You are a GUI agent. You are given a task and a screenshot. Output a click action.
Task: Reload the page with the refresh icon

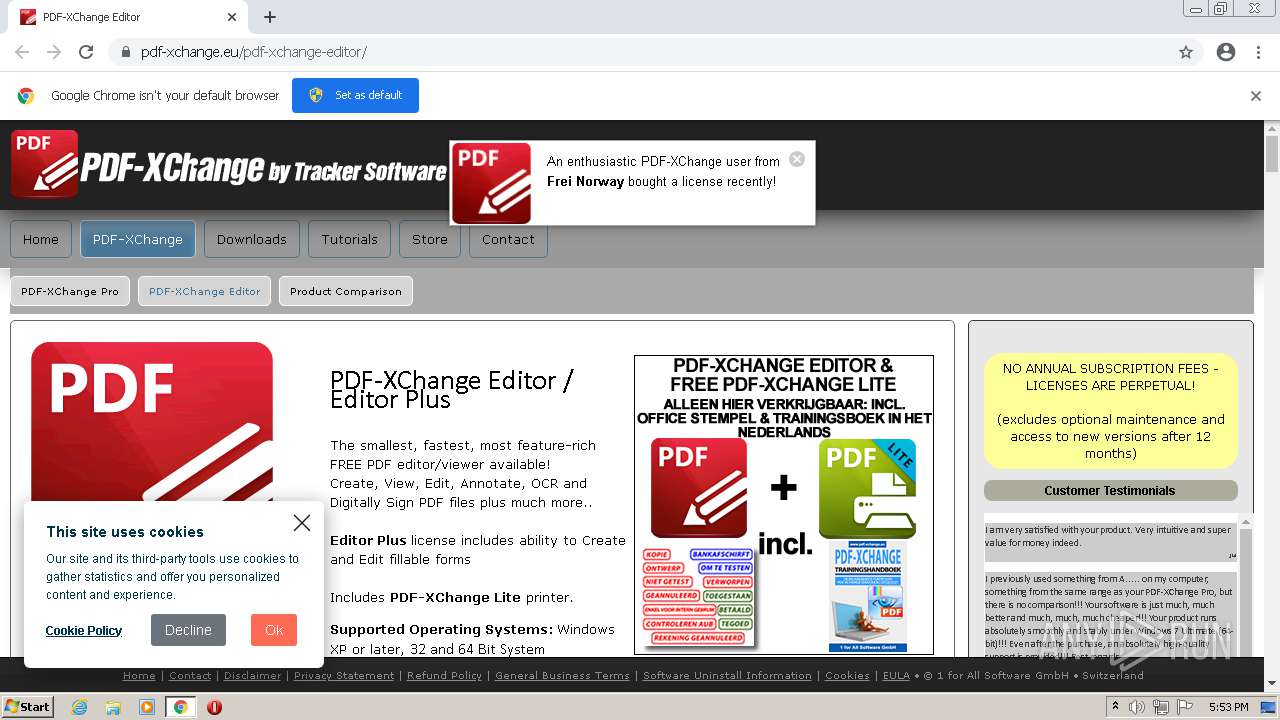pos(86,52)
